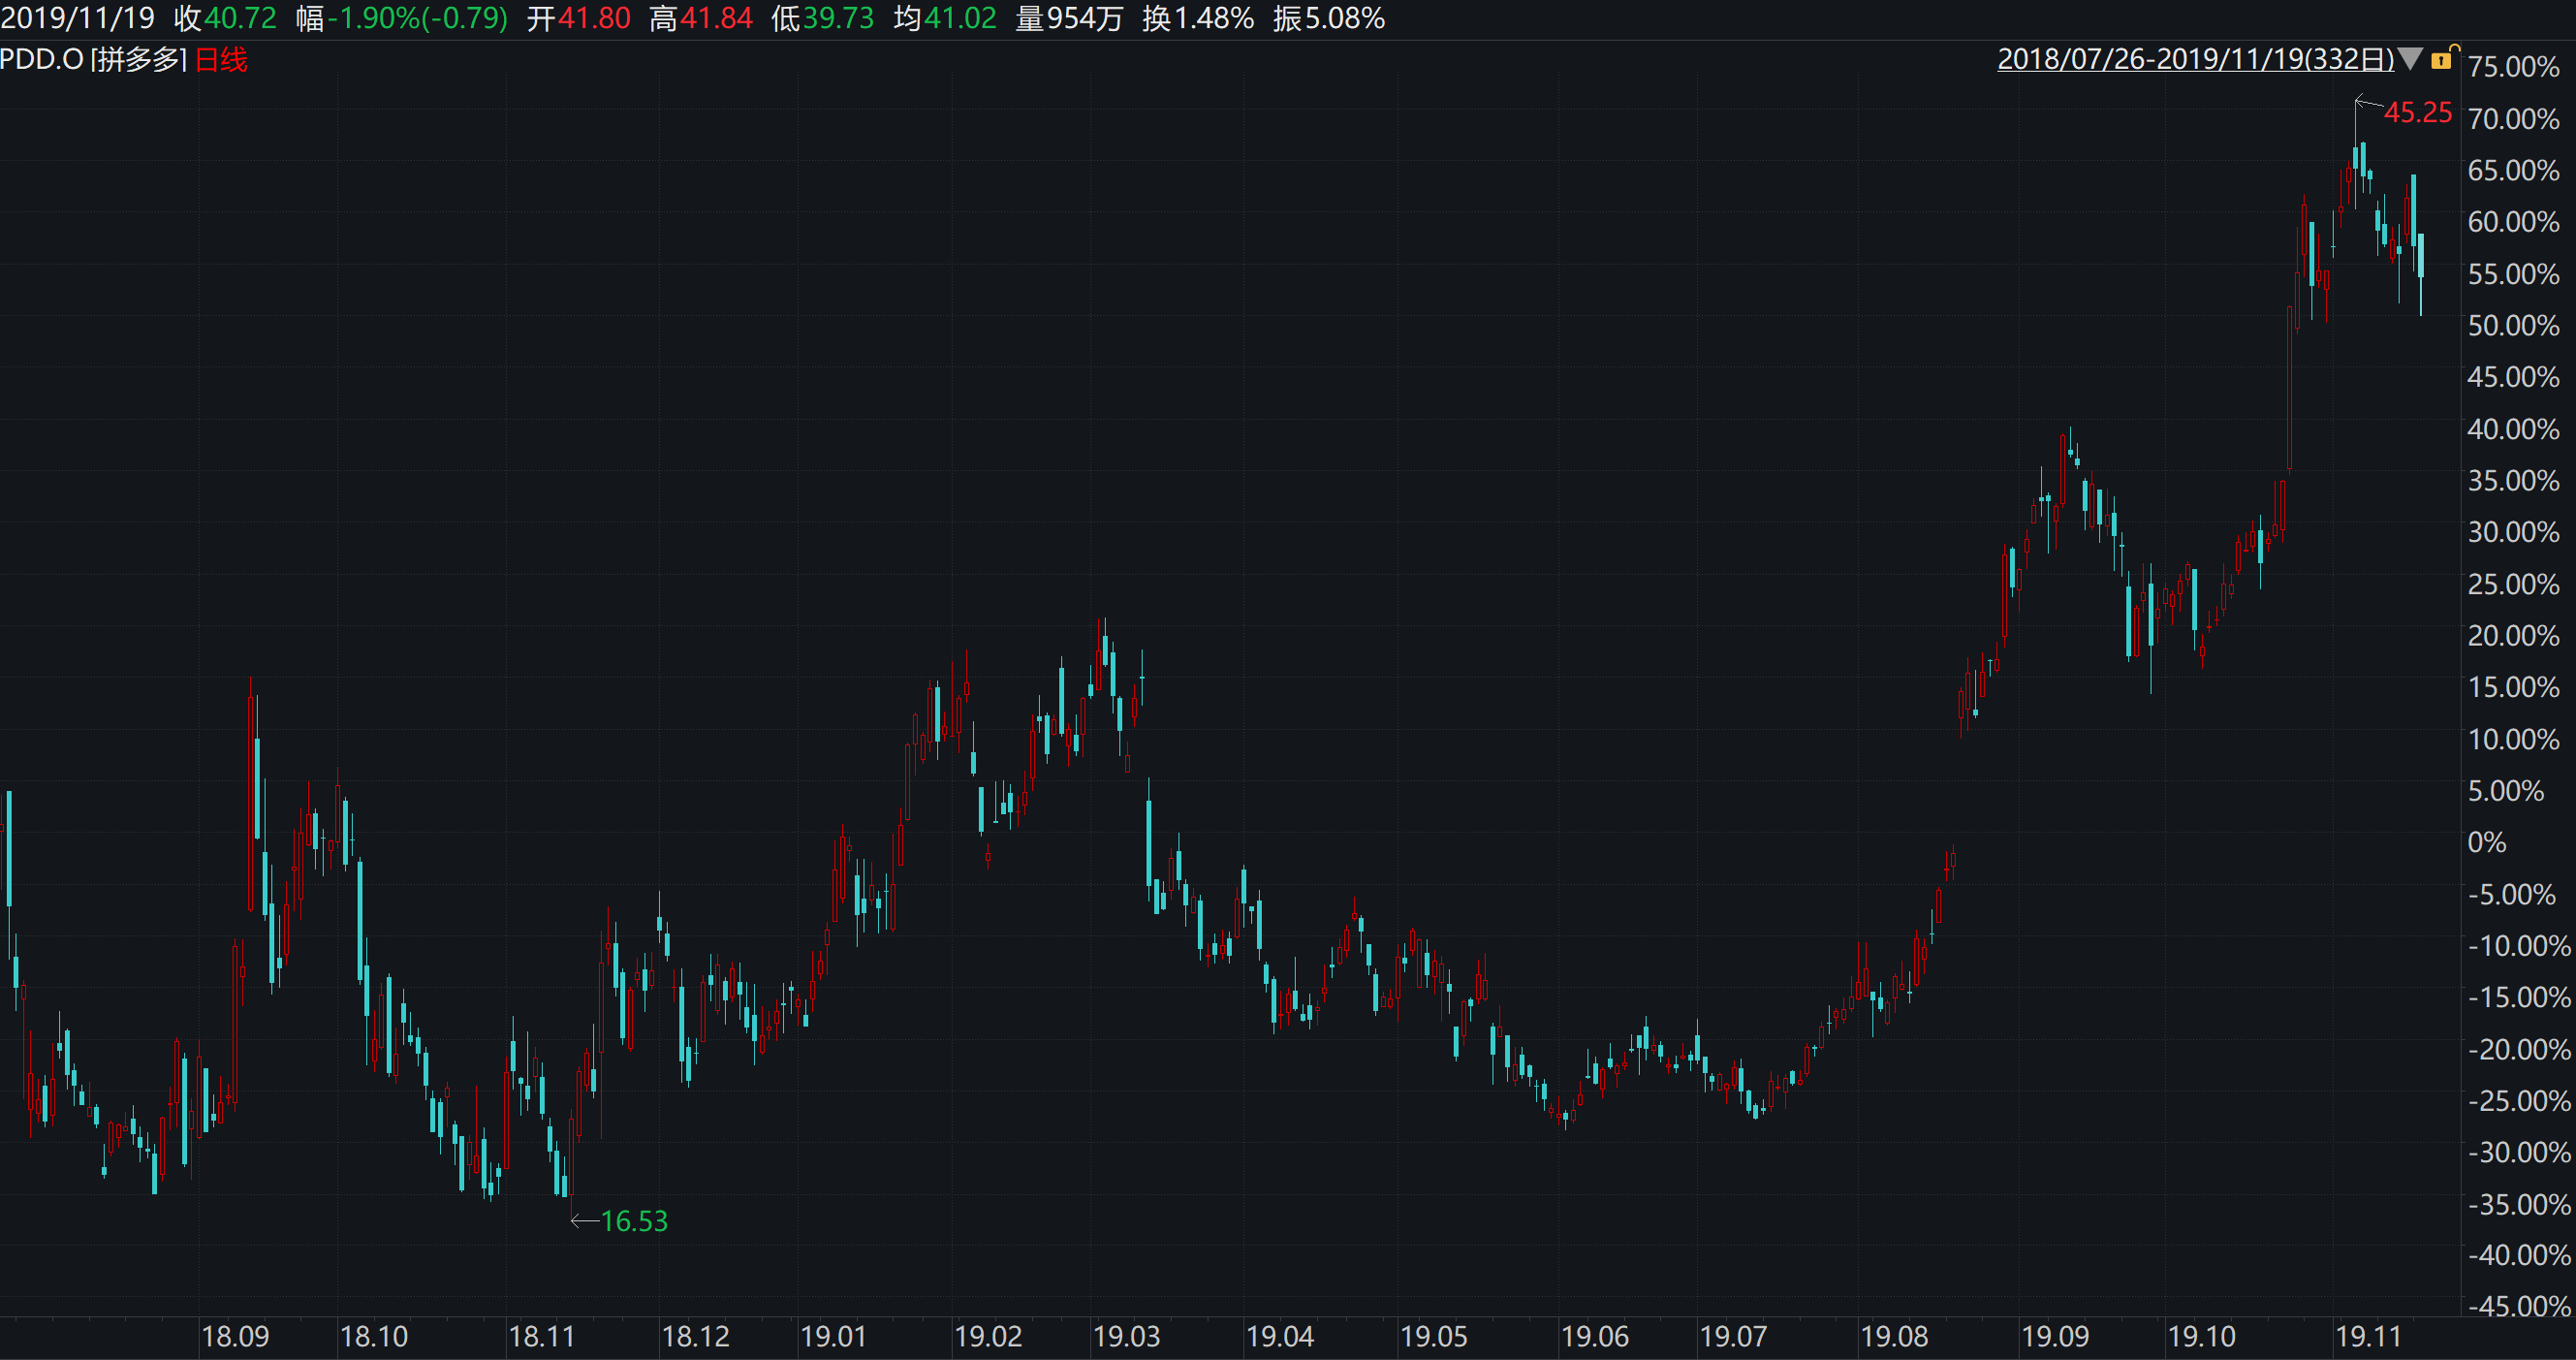This screenshot has width=2576, height=1360.
Task: Click the 75.00% label on right axis
Action: pyautogui.click(x=2513, y=67)
